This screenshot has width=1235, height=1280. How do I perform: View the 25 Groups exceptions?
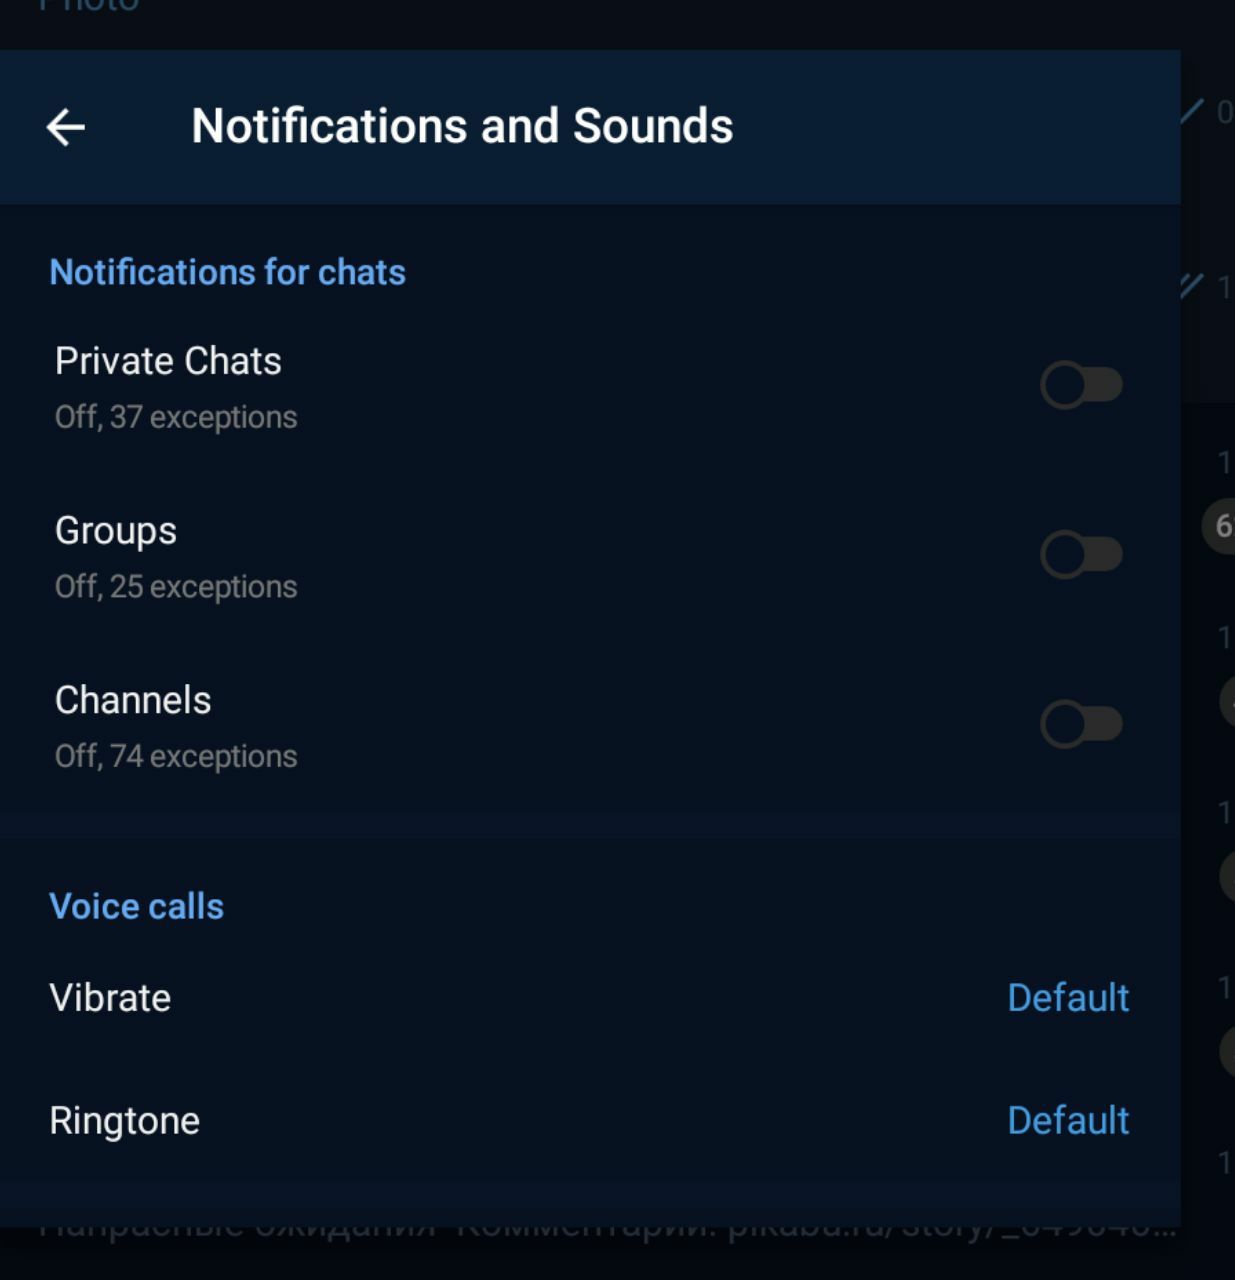(x=176, y=587)
